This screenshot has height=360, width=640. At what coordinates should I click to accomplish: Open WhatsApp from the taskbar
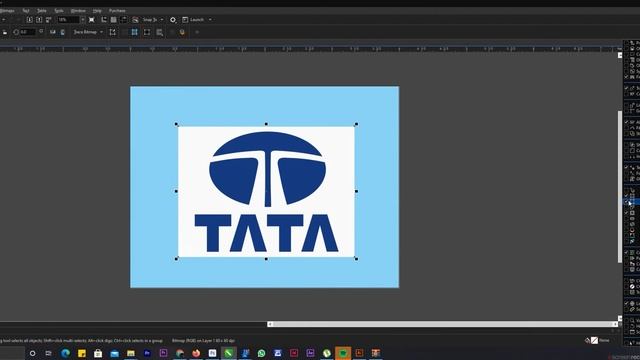click(261, 353)
